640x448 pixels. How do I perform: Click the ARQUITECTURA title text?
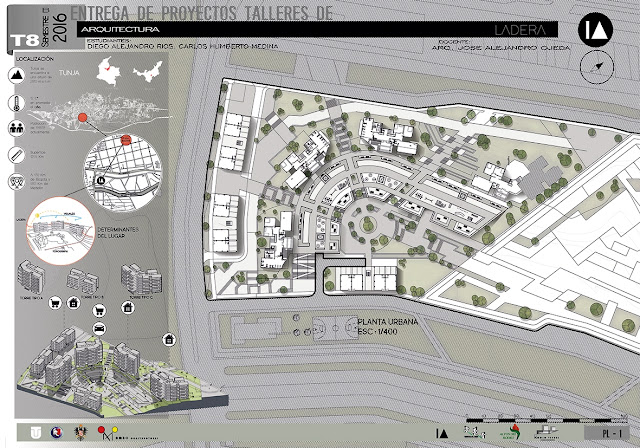point(120,29)
